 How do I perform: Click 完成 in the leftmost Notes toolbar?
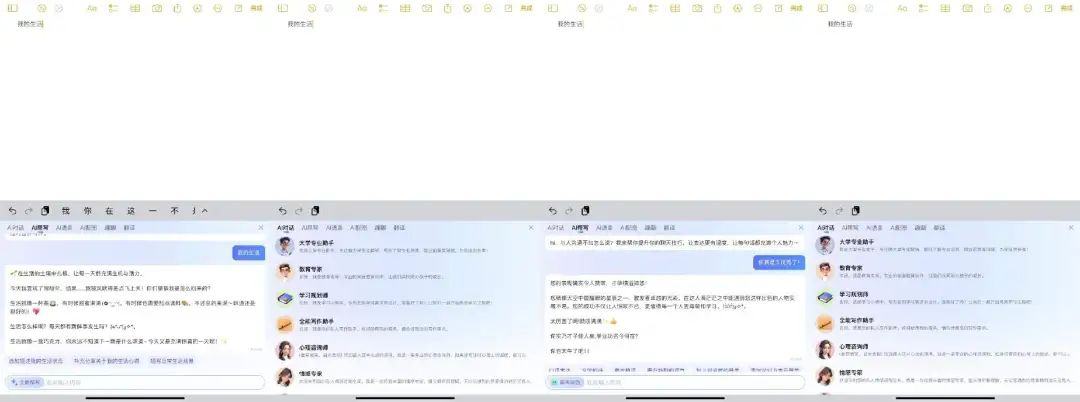point(256,8)
